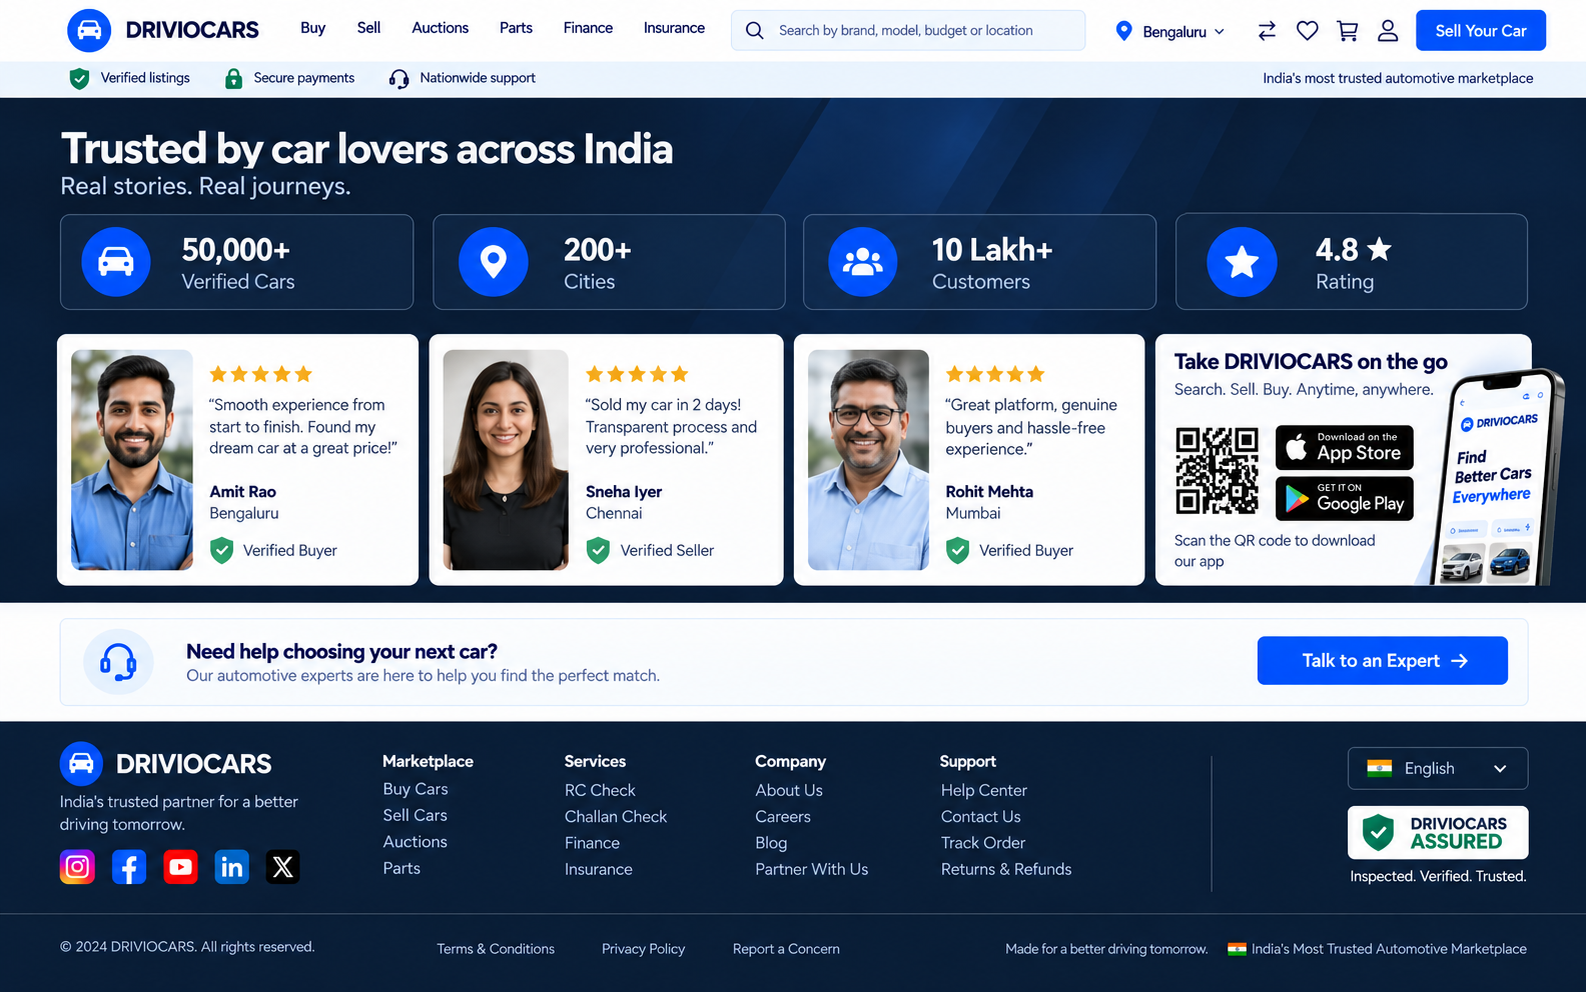1586x992 pixels.
Task: Click the Download on the App Store badge
Action: [1345, 447]
